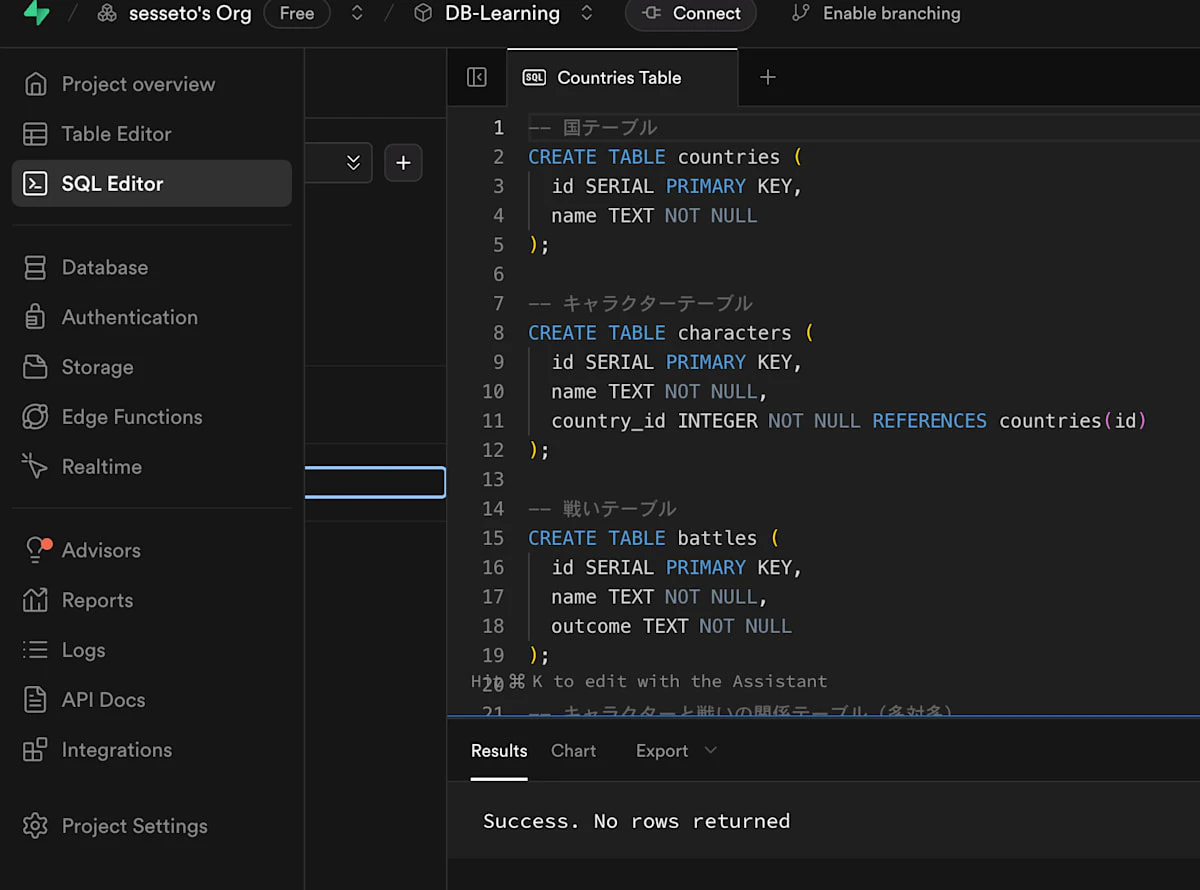
Task: Click the Supabase lightning bolt logo
Action: tap(36, 13)
